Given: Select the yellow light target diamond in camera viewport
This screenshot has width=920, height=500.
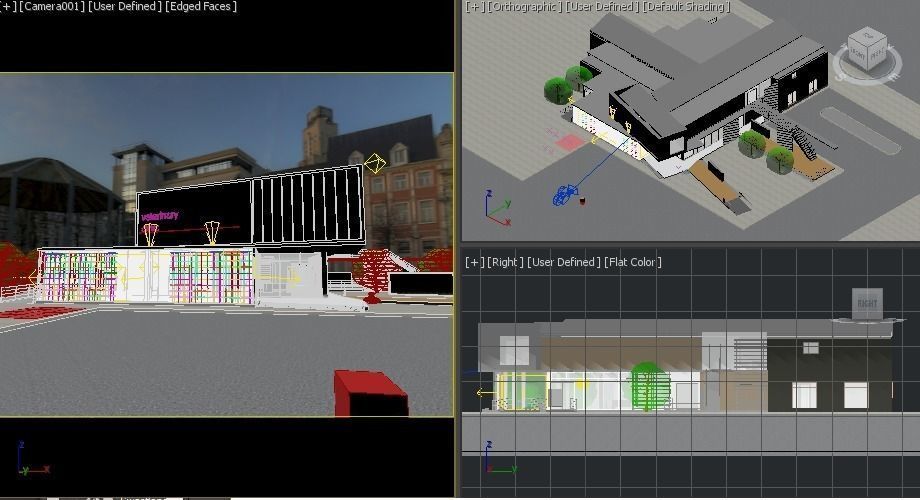Looking at the screenshot, I should pos(375,163).
